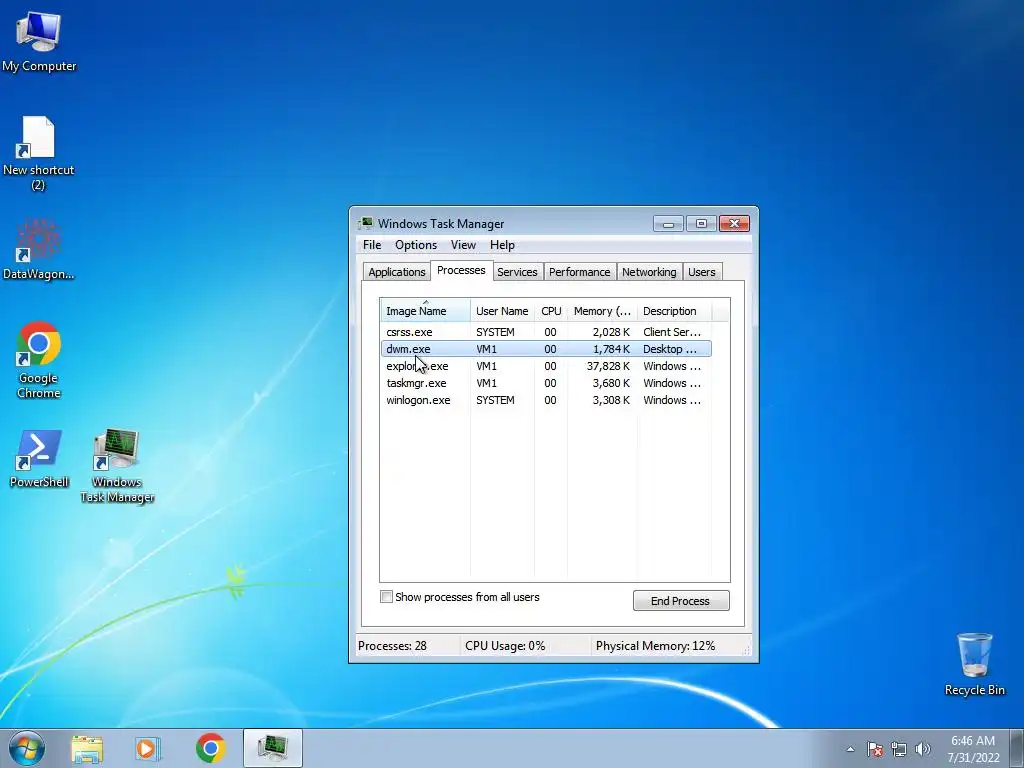Screen dimensions: 1024x768
Task: Switch to the Applications tab
Action: (x=396, y=272)
